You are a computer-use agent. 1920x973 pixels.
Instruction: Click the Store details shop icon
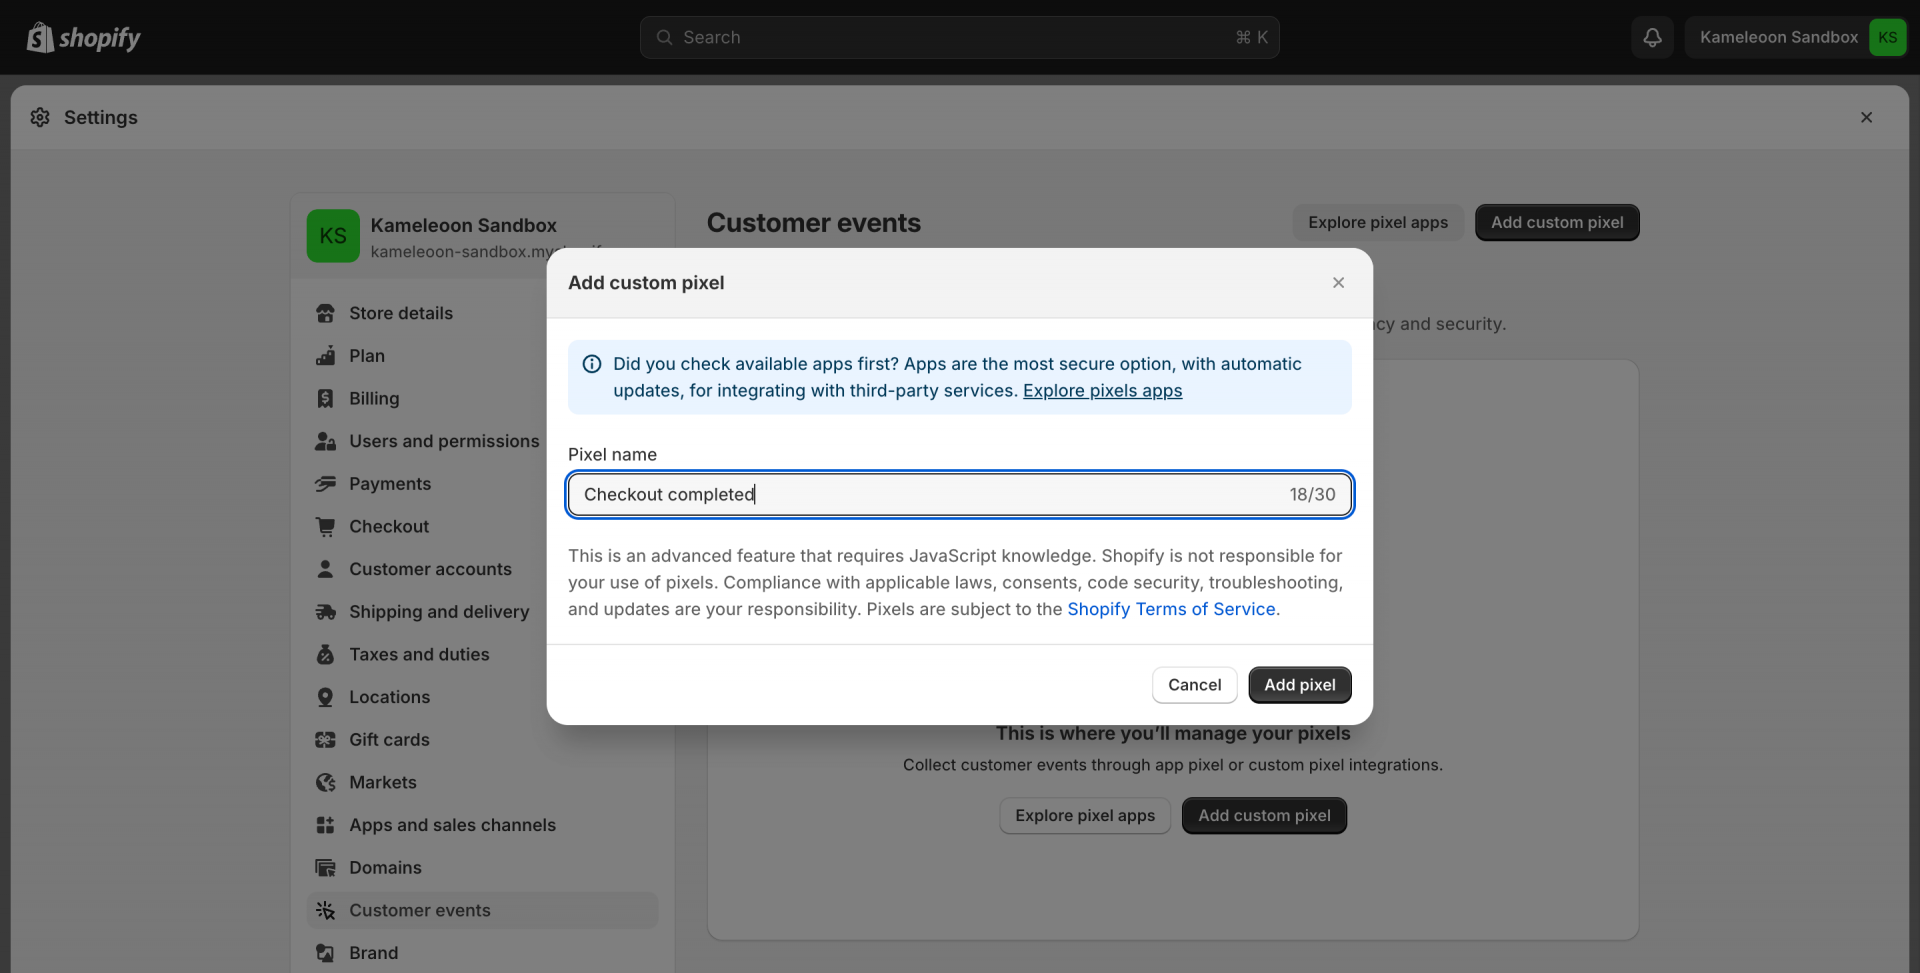325,314
